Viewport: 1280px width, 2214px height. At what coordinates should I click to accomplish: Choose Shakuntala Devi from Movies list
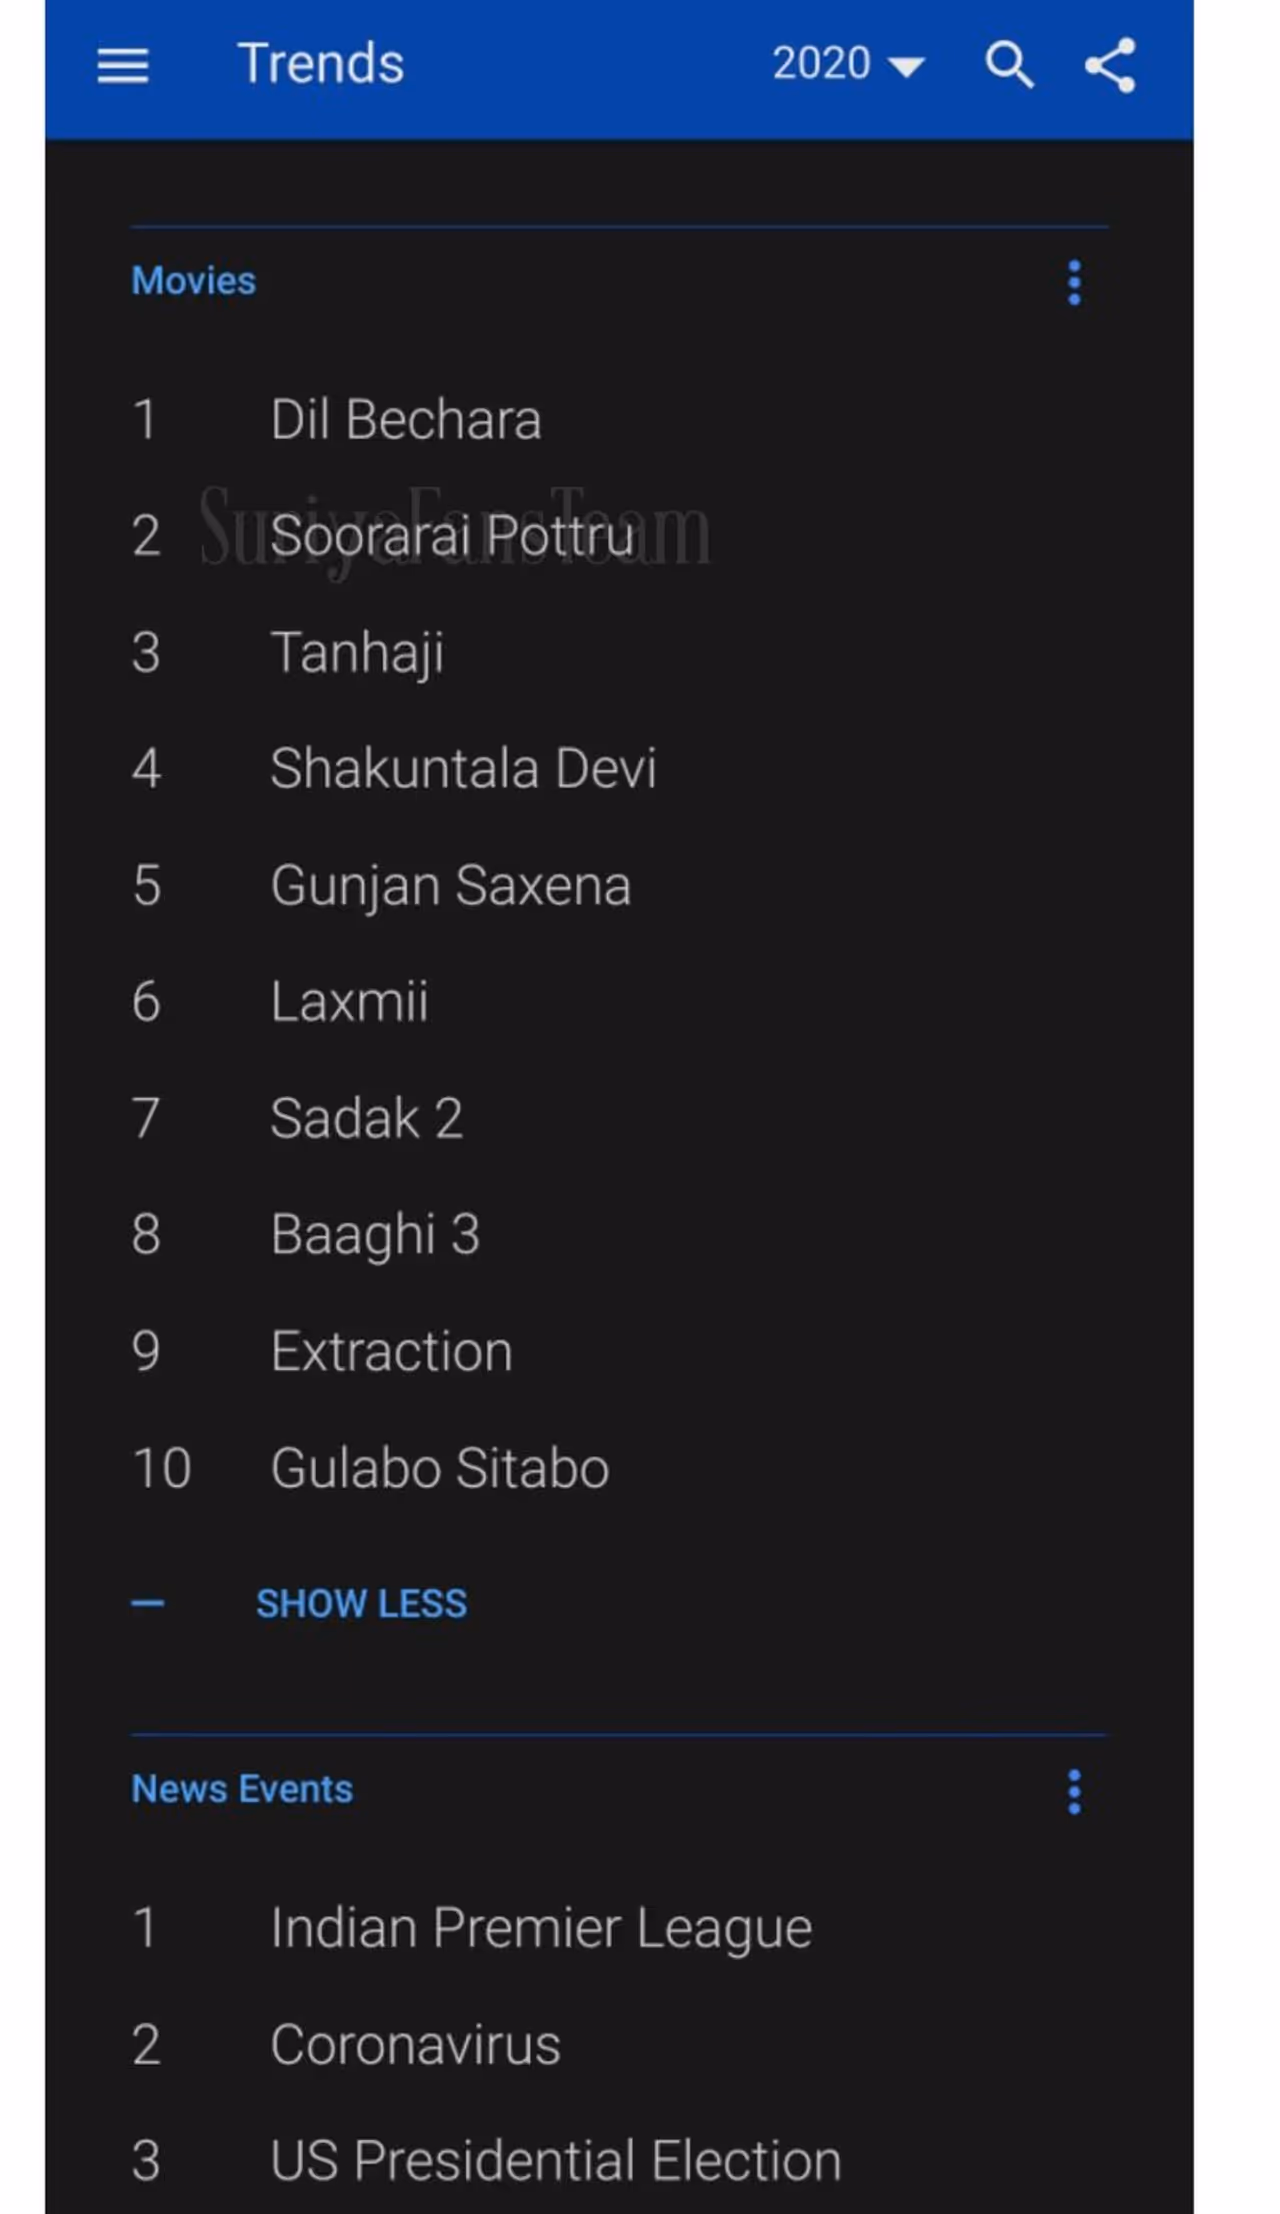463,768
